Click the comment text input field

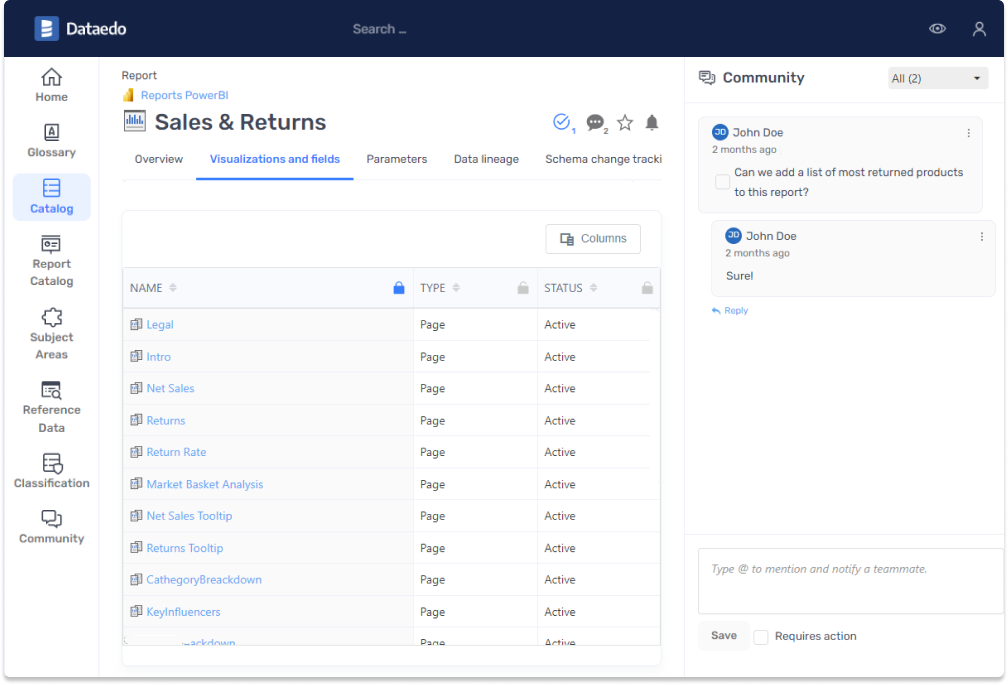(x=850, y=580)
